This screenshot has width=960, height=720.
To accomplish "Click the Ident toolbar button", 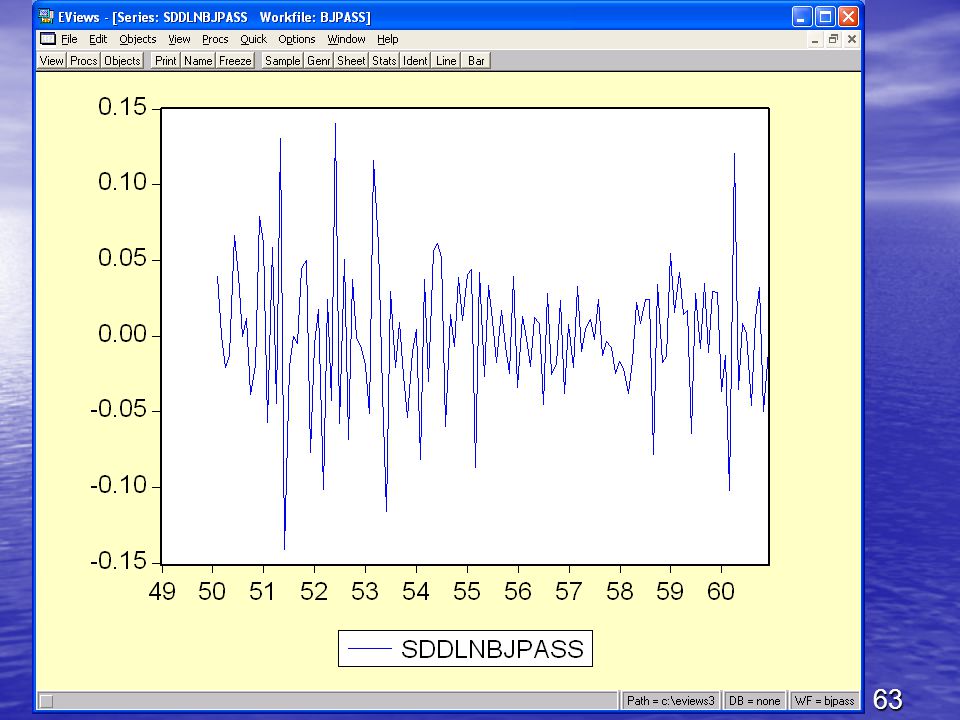I will [x=415, y=61].
